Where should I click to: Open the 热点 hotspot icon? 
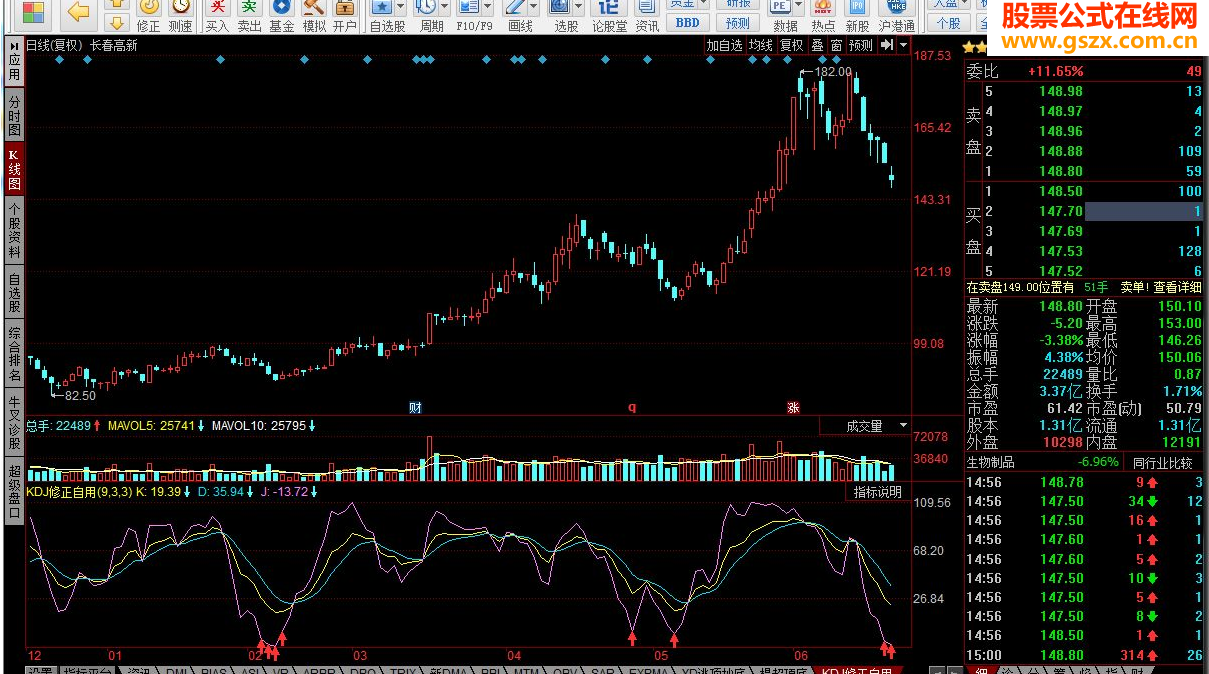point(823,16)
